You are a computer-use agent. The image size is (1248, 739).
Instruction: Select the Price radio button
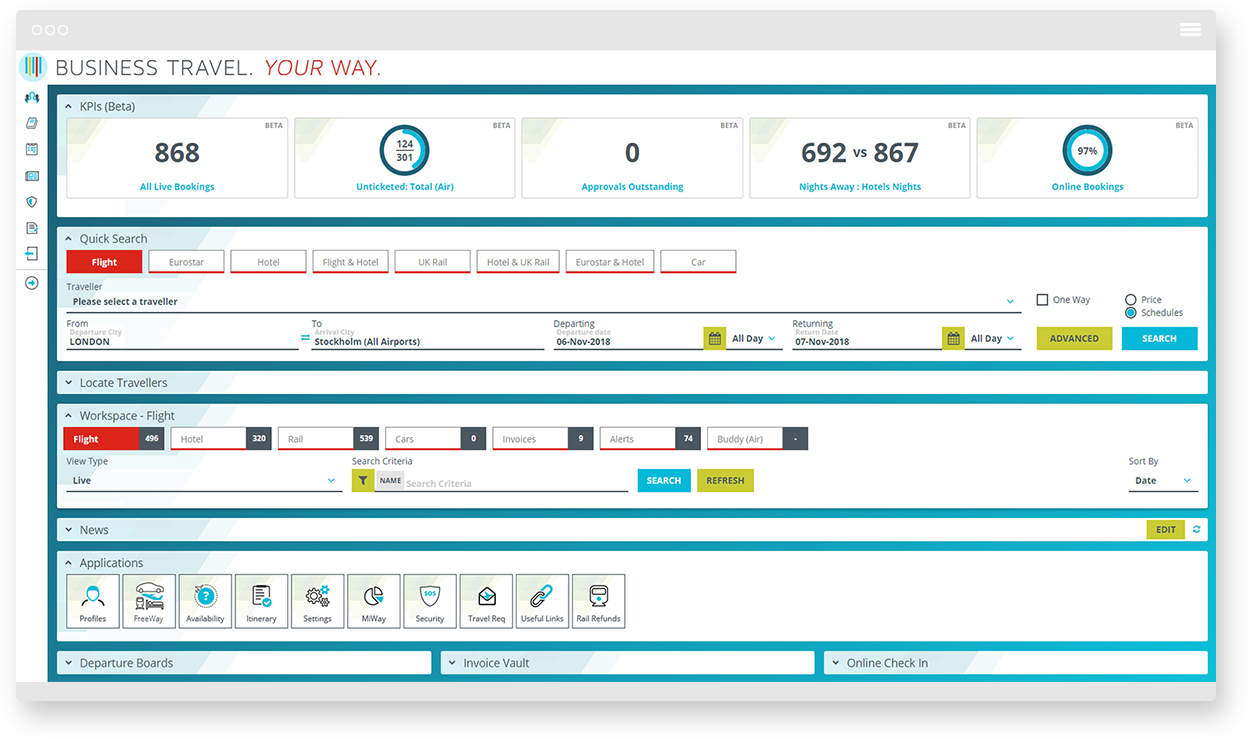tap(1131, 300)
